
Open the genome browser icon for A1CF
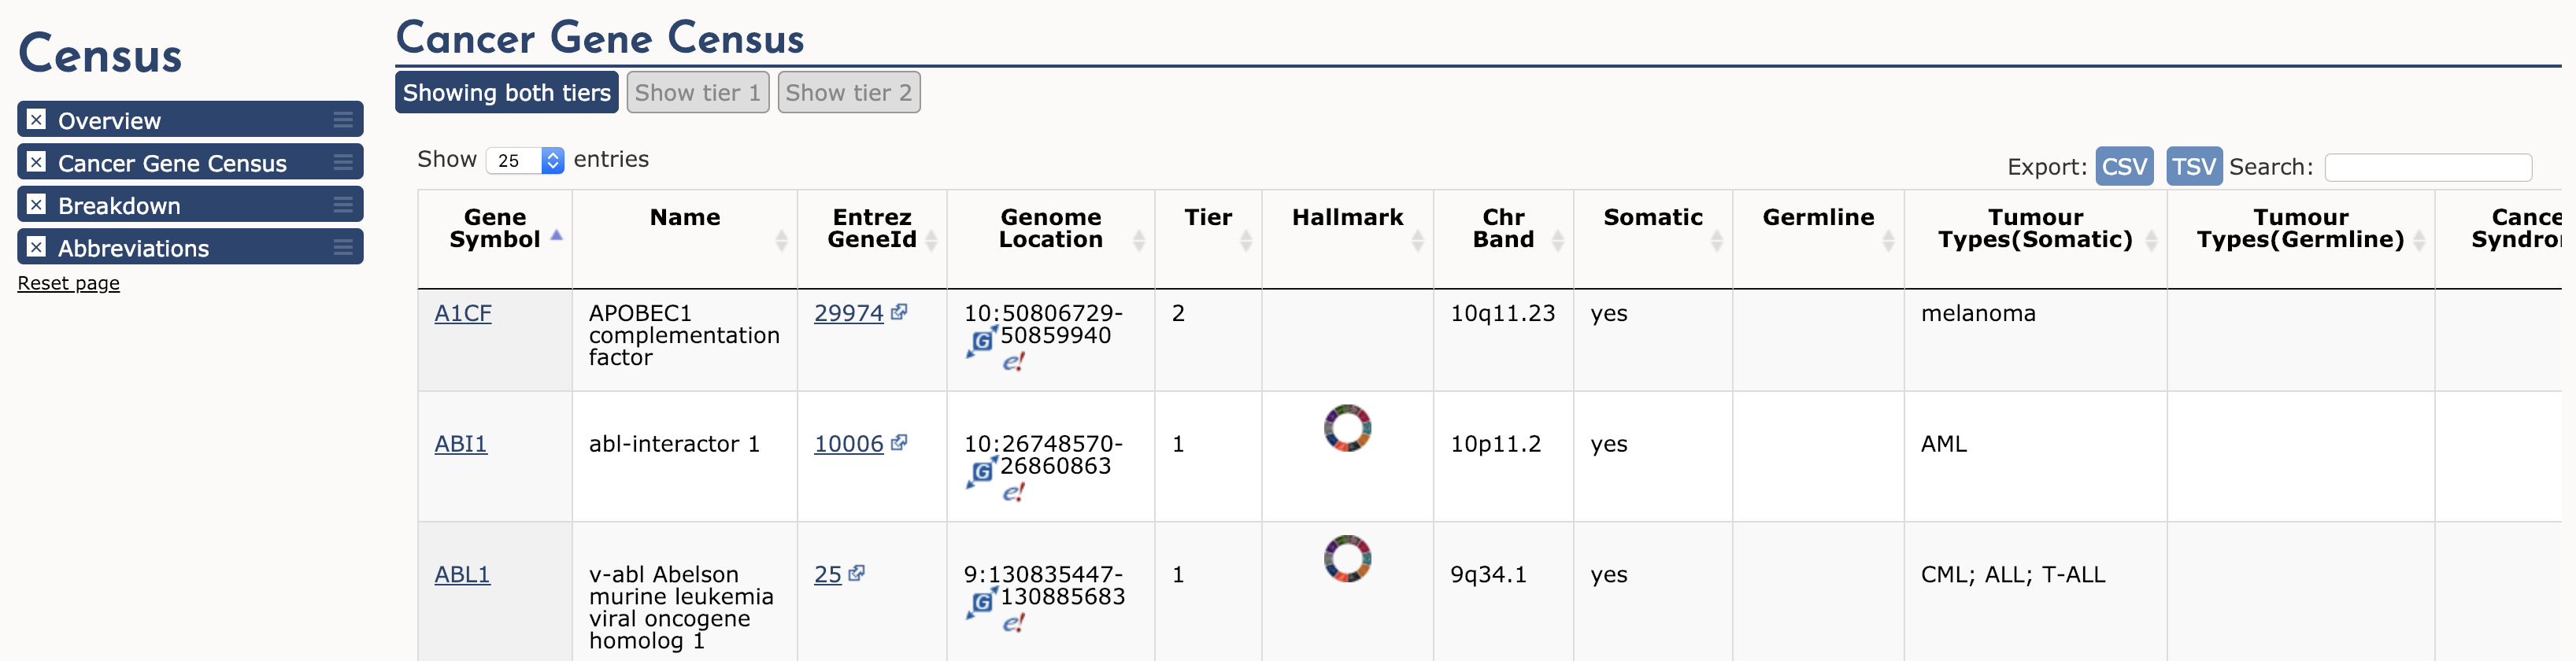point(982,341)
